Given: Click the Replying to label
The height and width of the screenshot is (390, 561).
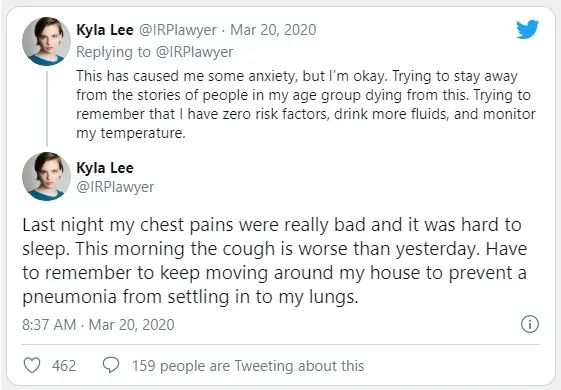Looking at the screenshot, I should 113,52.
